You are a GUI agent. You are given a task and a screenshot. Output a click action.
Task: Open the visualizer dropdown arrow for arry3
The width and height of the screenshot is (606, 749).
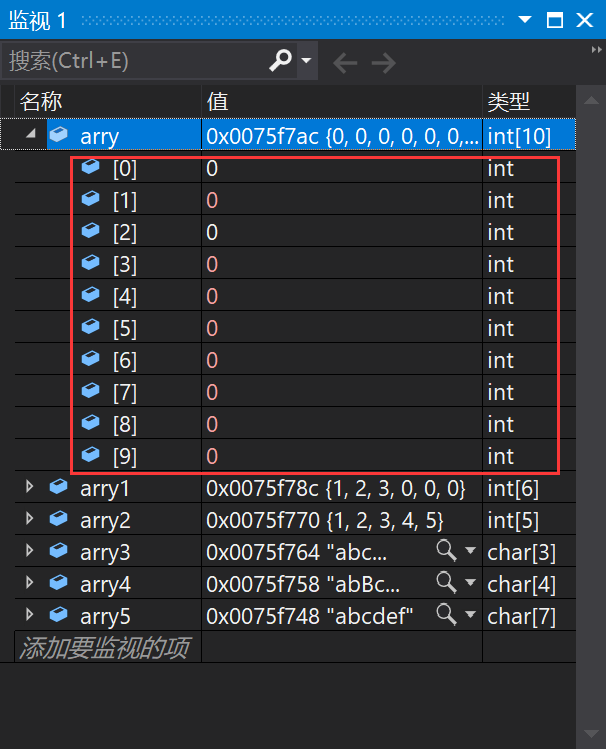470,550
